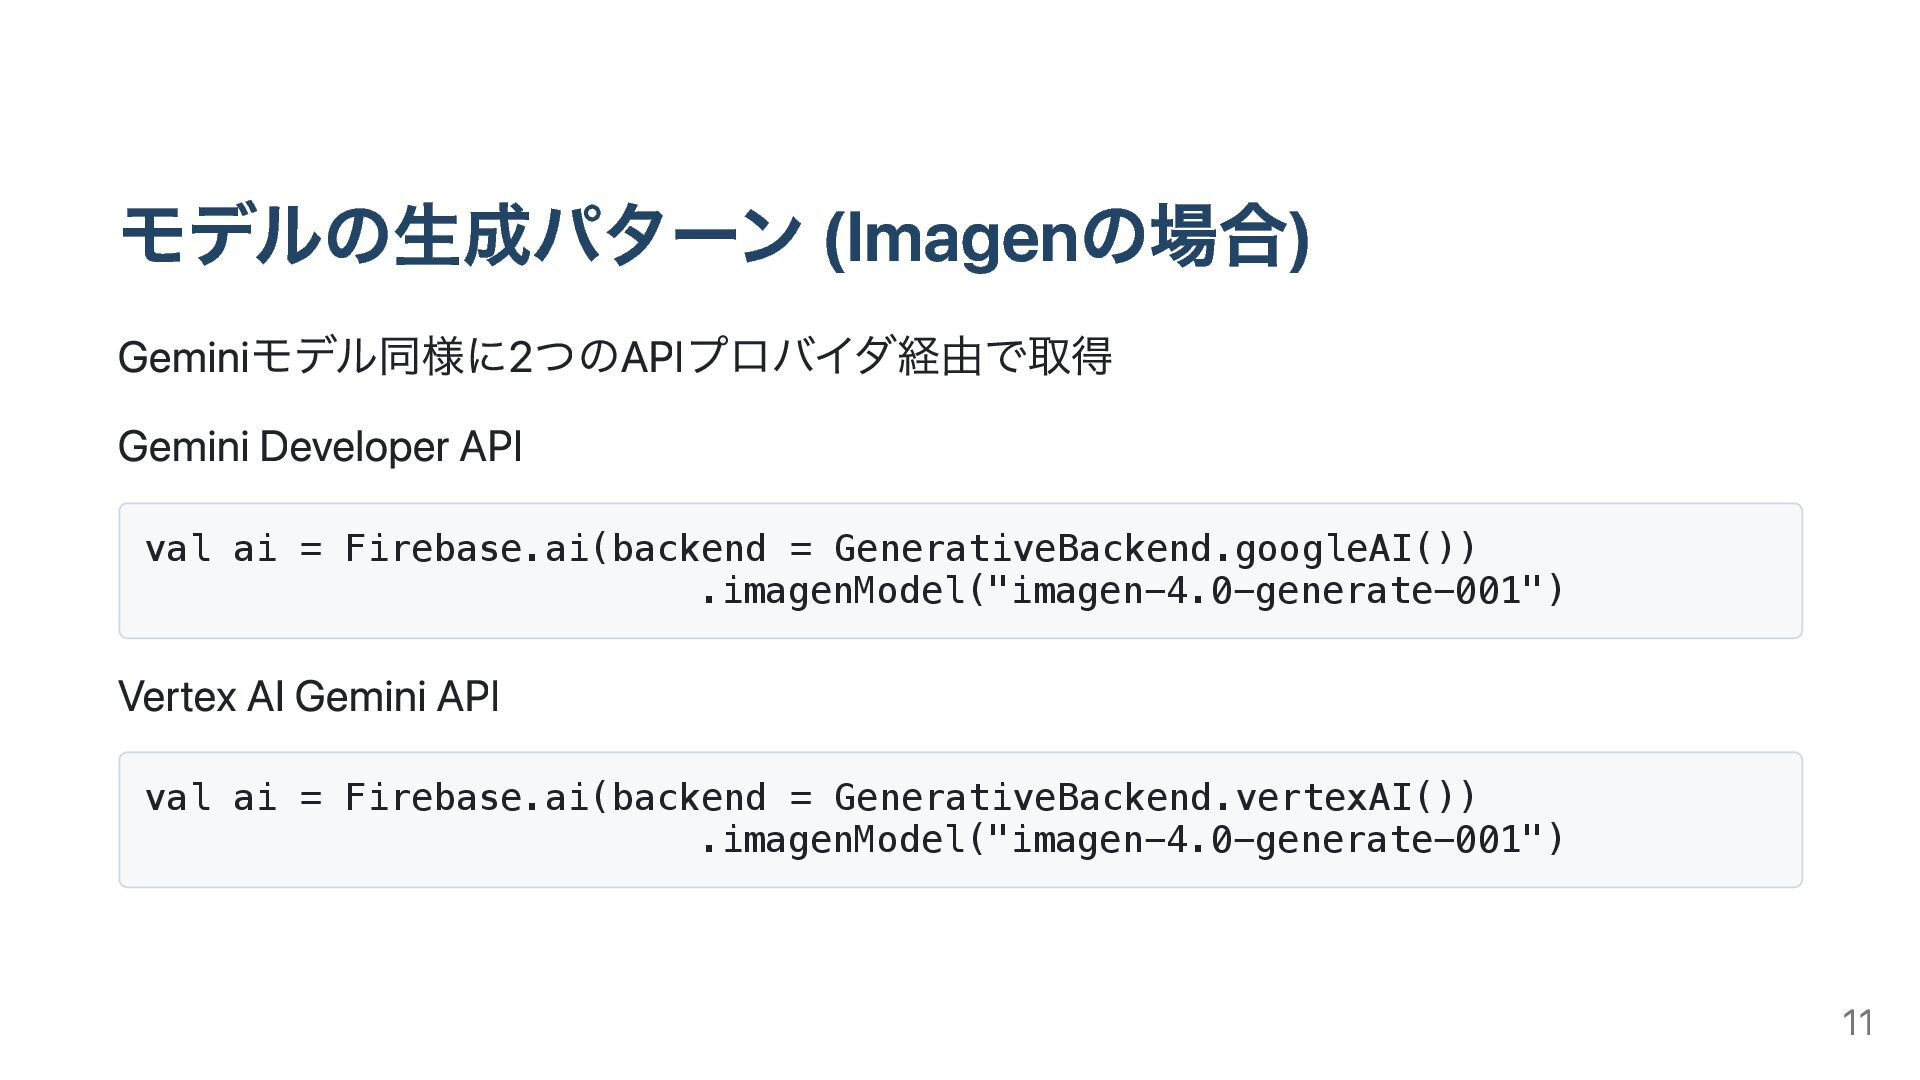Click .imagenModel in the second code block

(833, 840)
